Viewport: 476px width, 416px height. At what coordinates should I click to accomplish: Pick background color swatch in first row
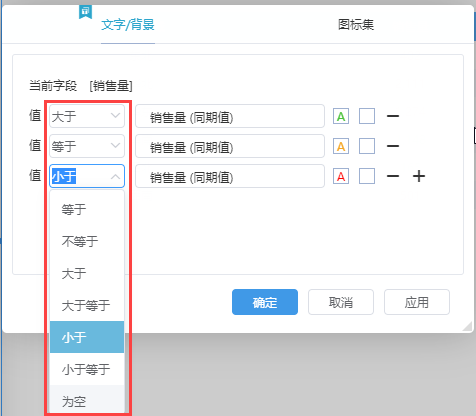point(367,116)
